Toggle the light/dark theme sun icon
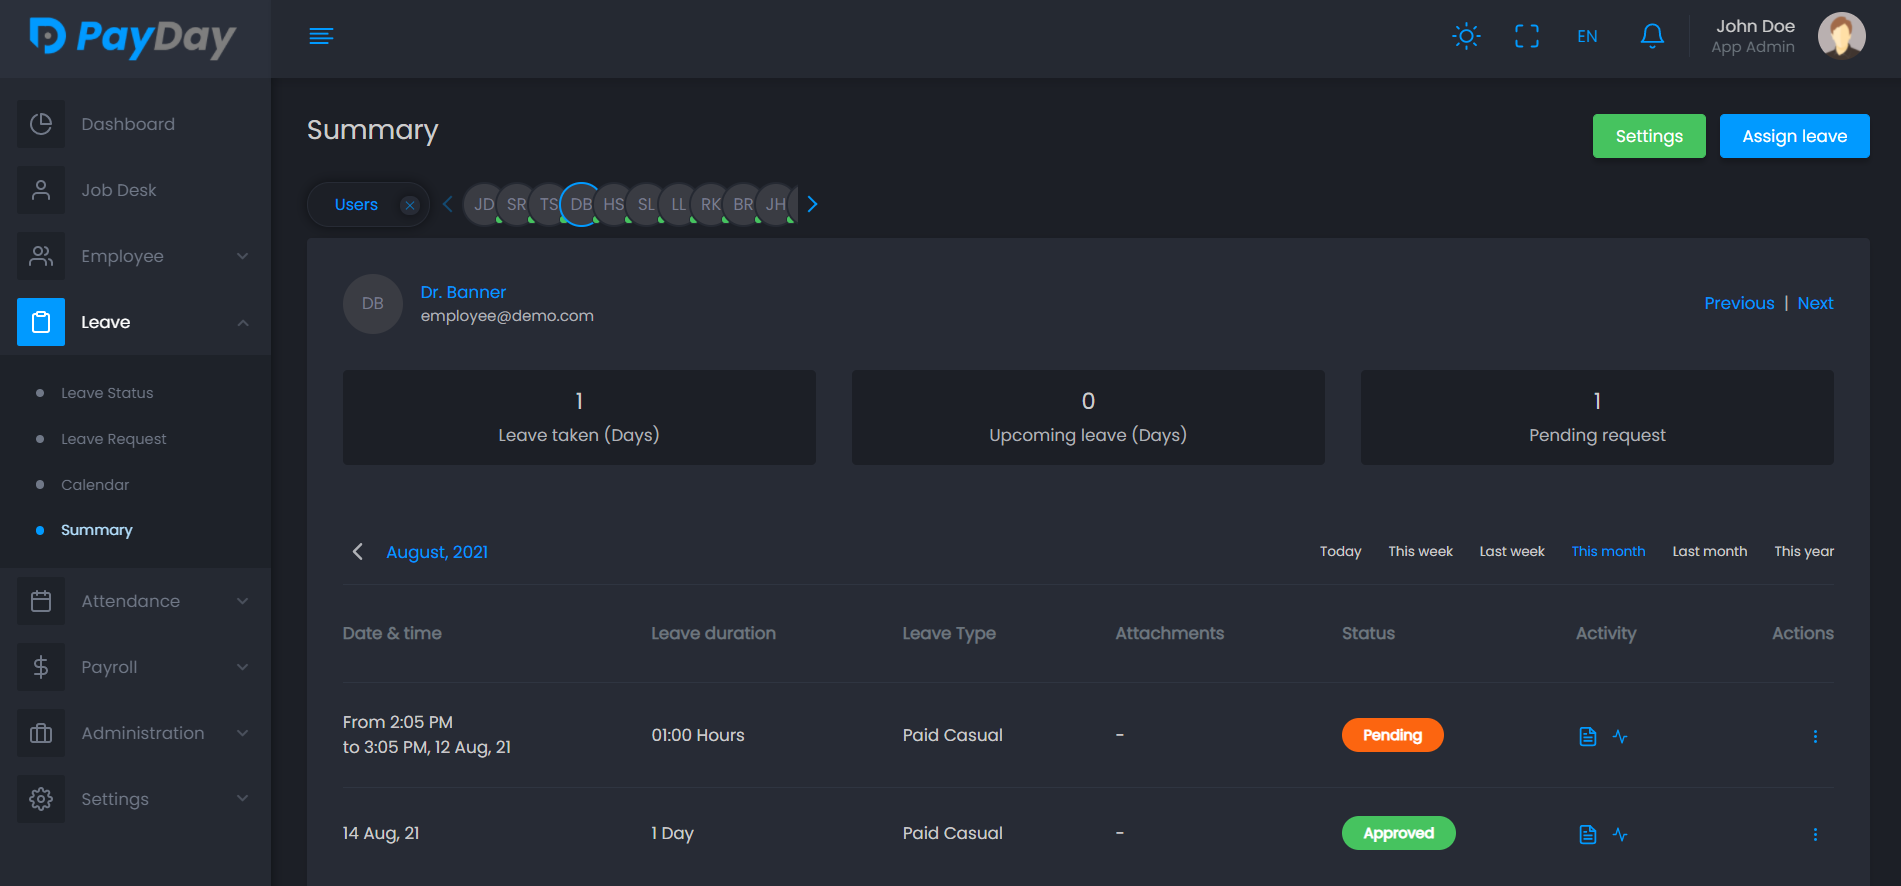Screen dimensions: 1901x886 [x=1466, y=37]
